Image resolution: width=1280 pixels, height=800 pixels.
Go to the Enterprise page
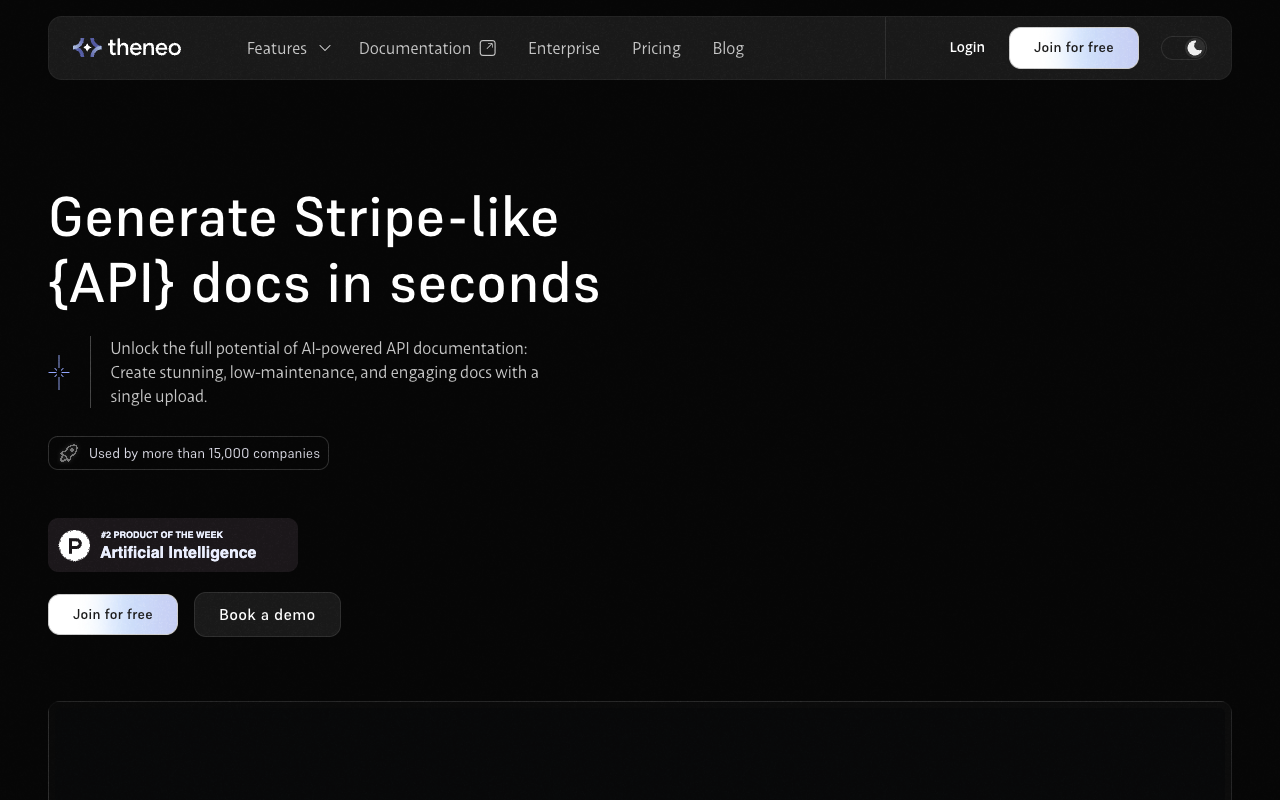point(564,48)
